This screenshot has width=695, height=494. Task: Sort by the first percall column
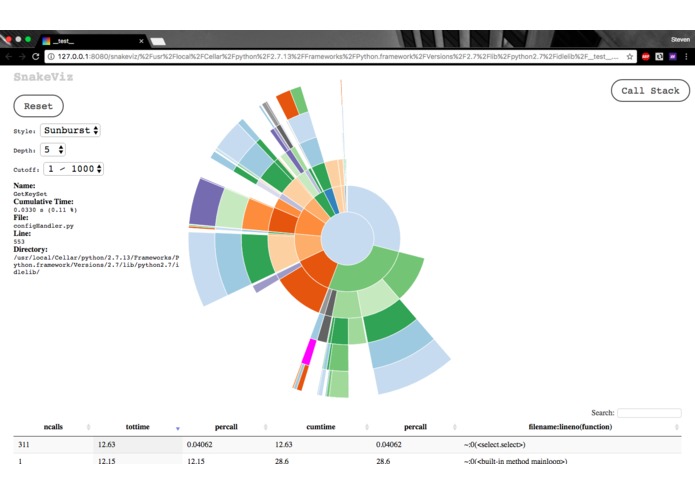tap(226, 427)
